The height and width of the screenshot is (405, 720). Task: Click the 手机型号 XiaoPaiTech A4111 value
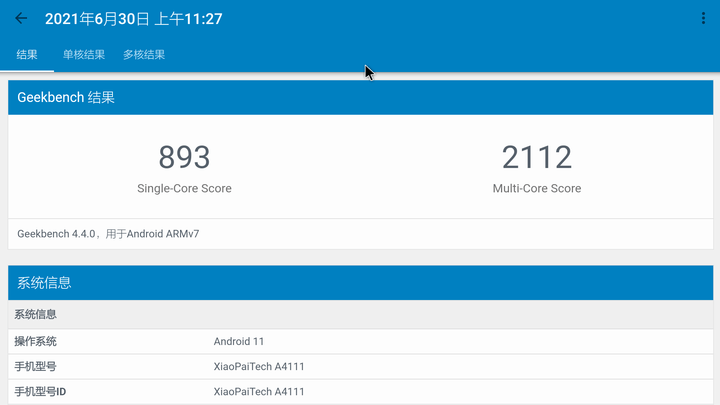click(x=259, y=366)
